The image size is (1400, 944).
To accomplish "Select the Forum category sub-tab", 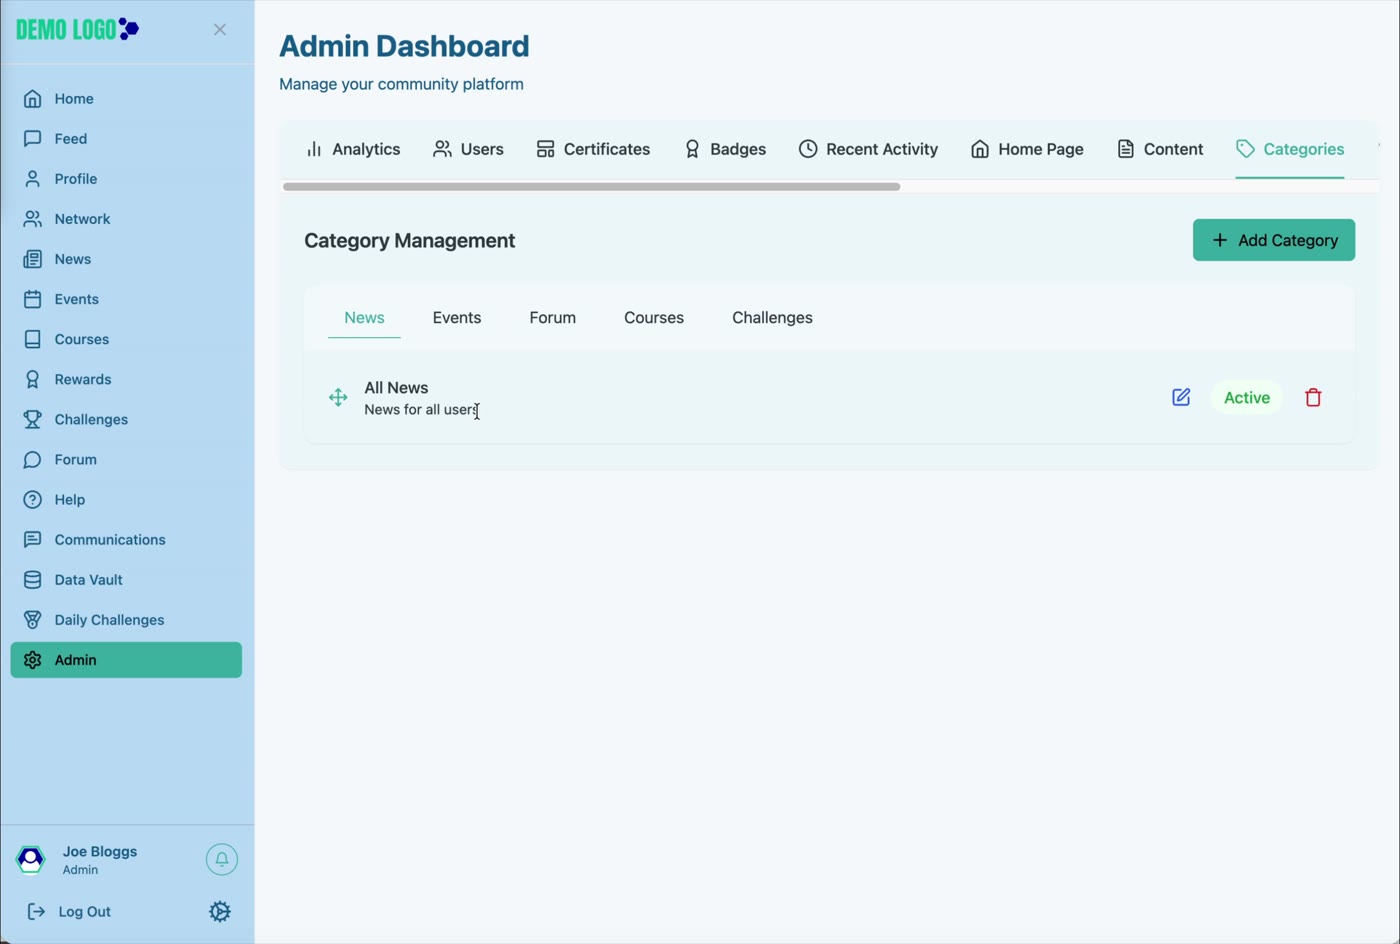I will 553,318.
